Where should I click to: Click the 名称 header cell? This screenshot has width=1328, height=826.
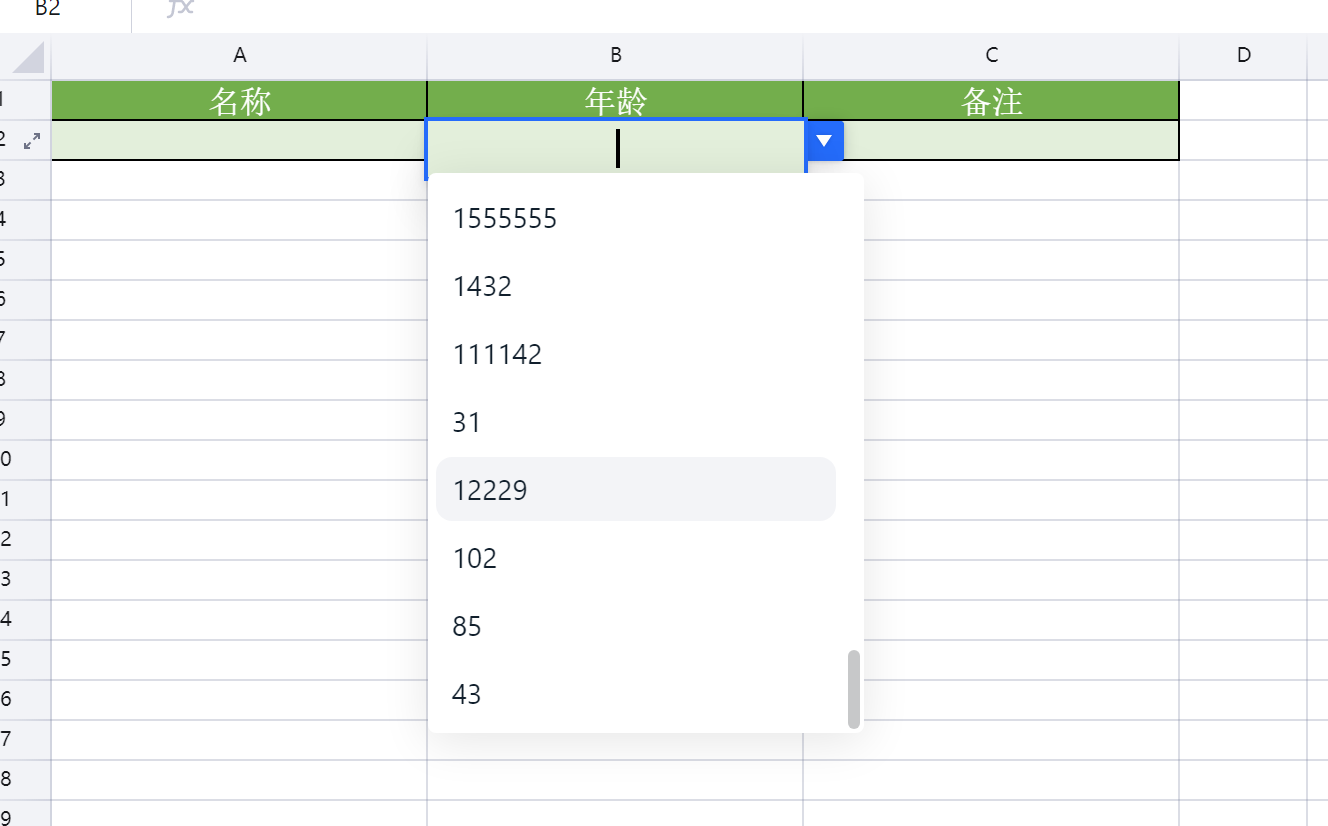point(239,101)
